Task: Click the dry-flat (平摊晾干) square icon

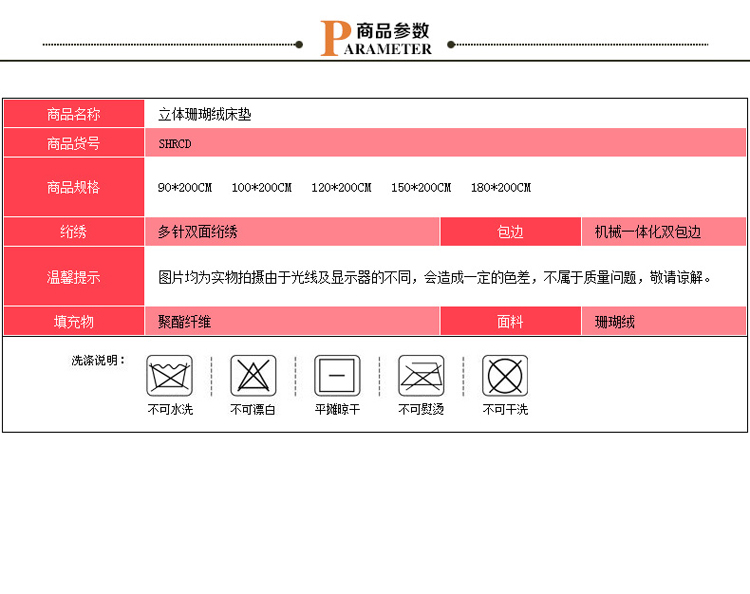Action: click(337, 376)
